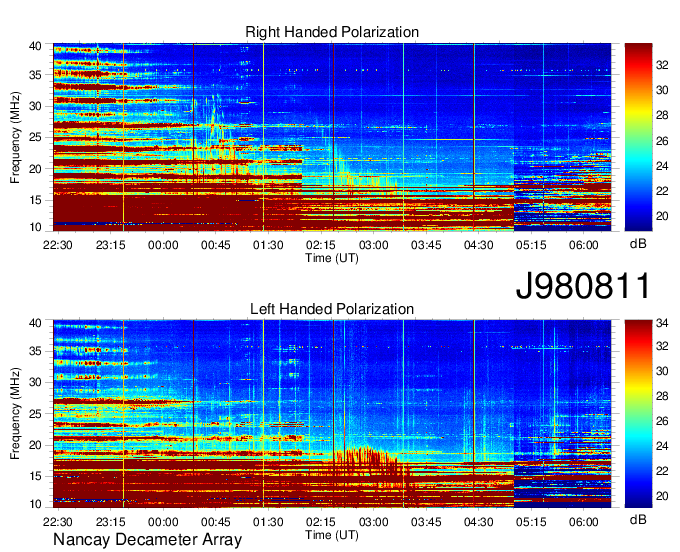The width and height of the screenshot is (680, 552).
Task: Click the 00:00 time tick on Left Handed plot
Action: pos(163,522)
